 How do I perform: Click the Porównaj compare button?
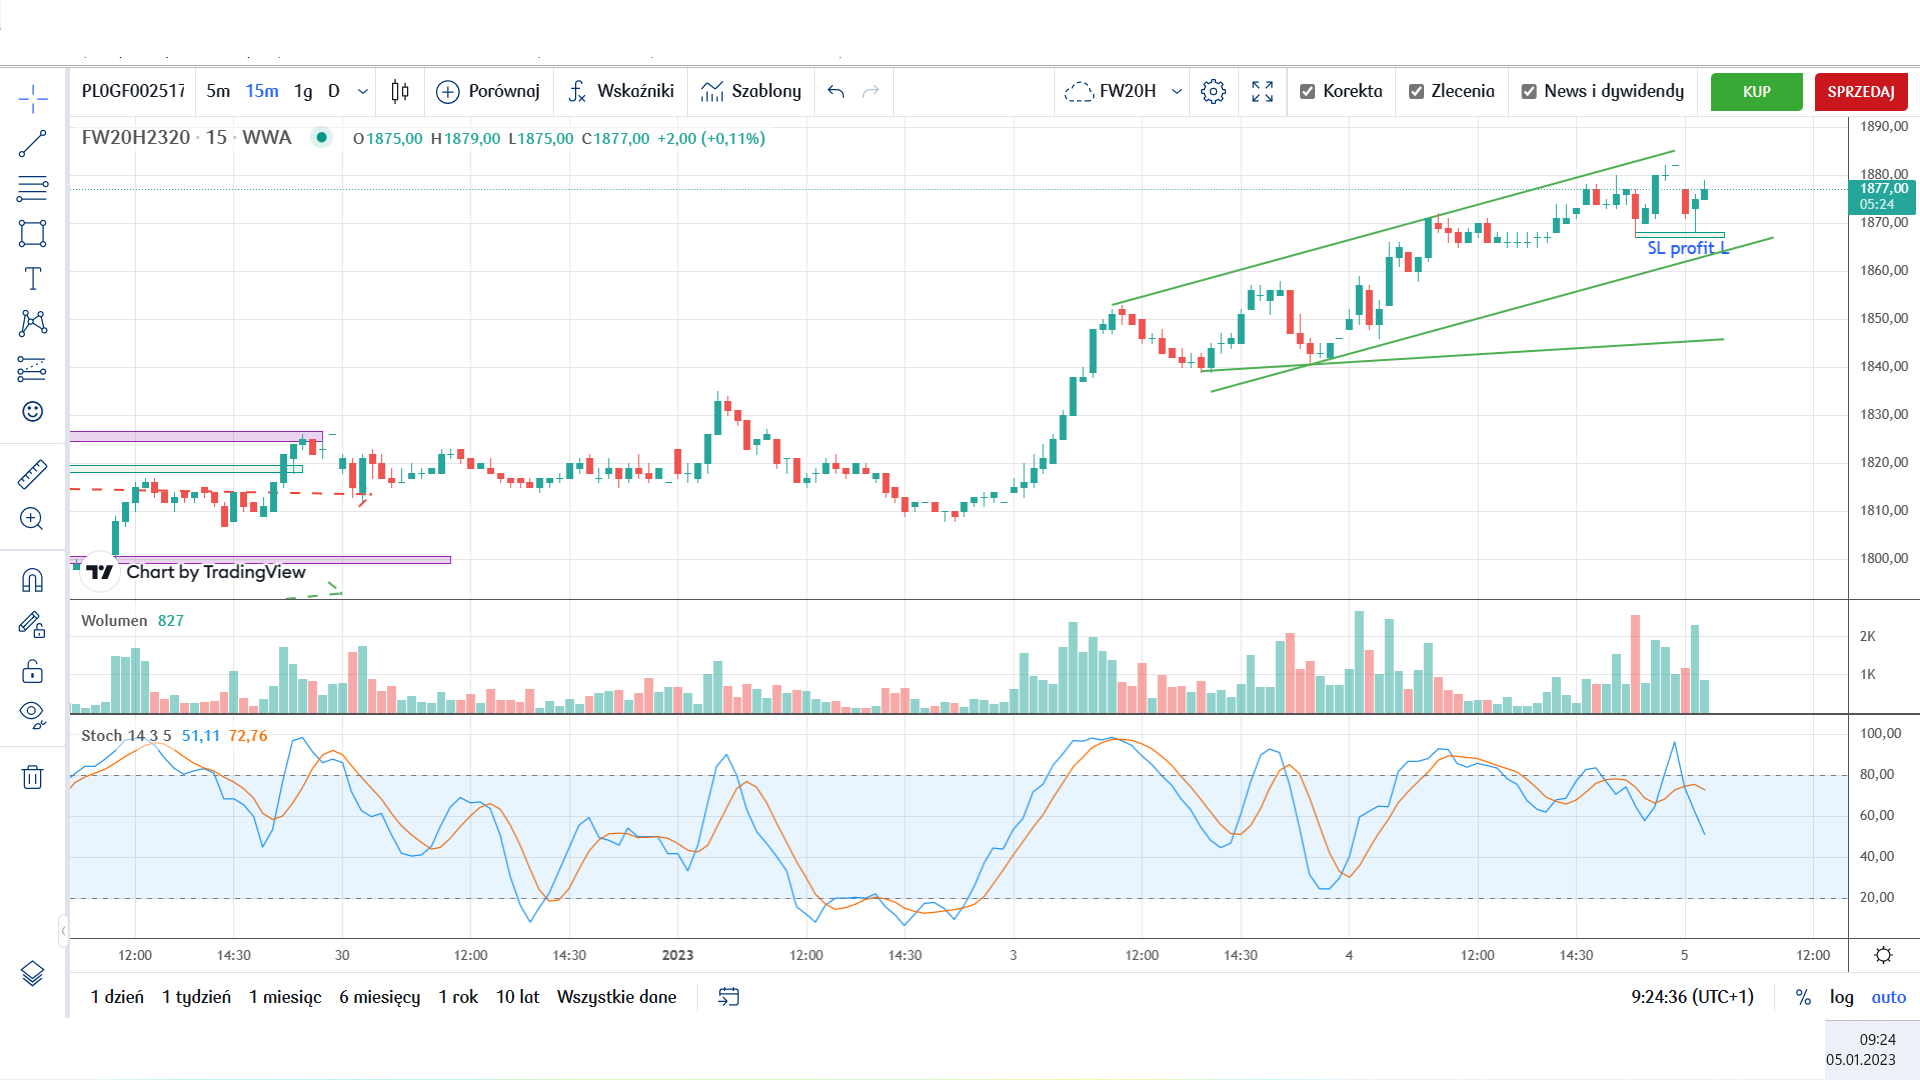tap(488, 91)
